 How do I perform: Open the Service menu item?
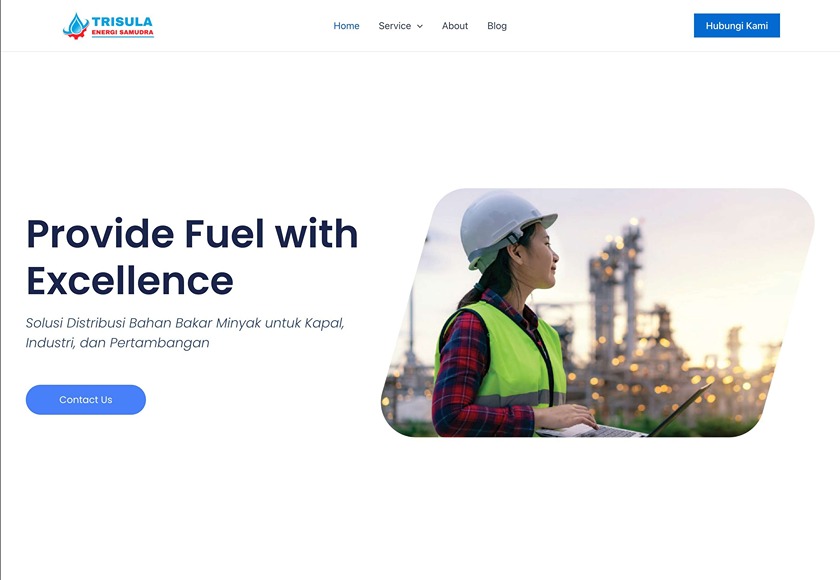pyautogui.click(x=395, y=26)
